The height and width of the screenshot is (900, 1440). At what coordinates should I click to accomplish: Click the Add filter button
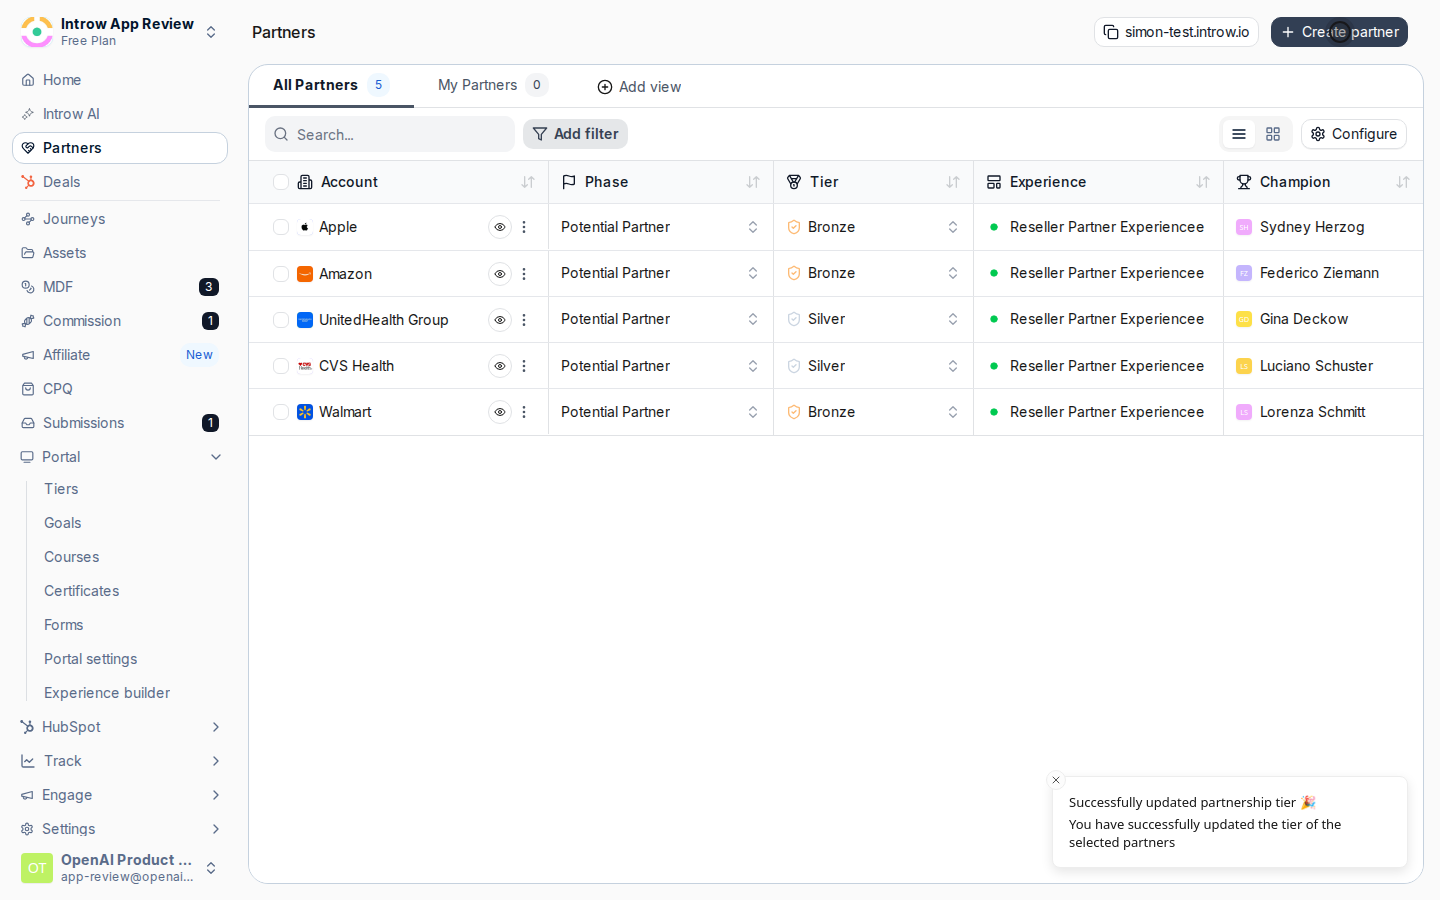click(x=575, y=134)
